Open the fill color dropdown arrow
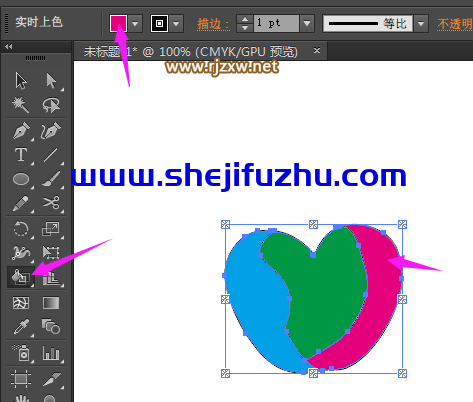Image resolution: width=473 pixels, height=402 pixels. [x=135, y=24]
